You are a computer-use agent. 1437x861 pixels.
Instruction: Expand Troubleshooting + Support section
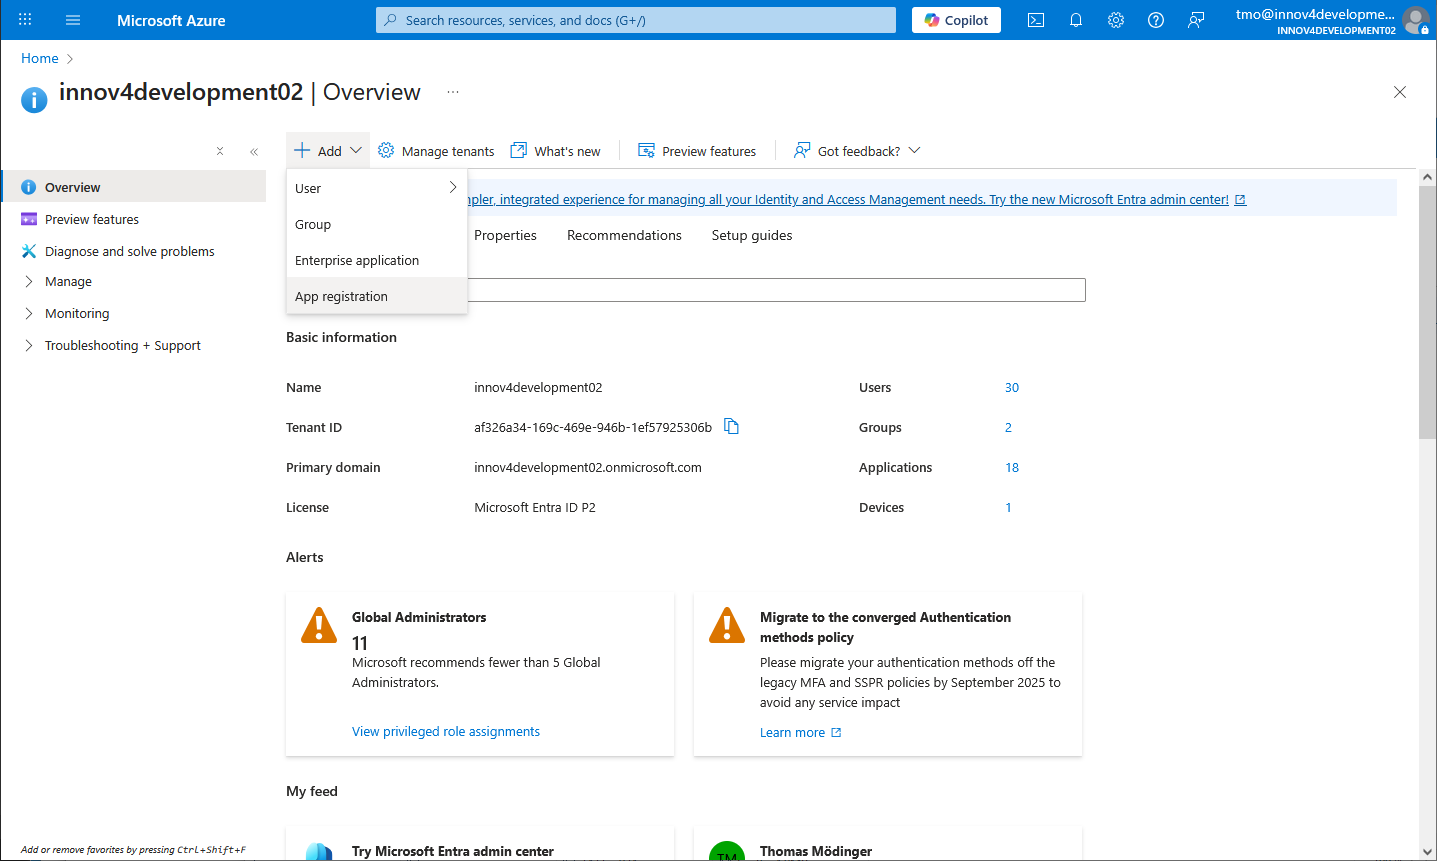coord(122,346)
